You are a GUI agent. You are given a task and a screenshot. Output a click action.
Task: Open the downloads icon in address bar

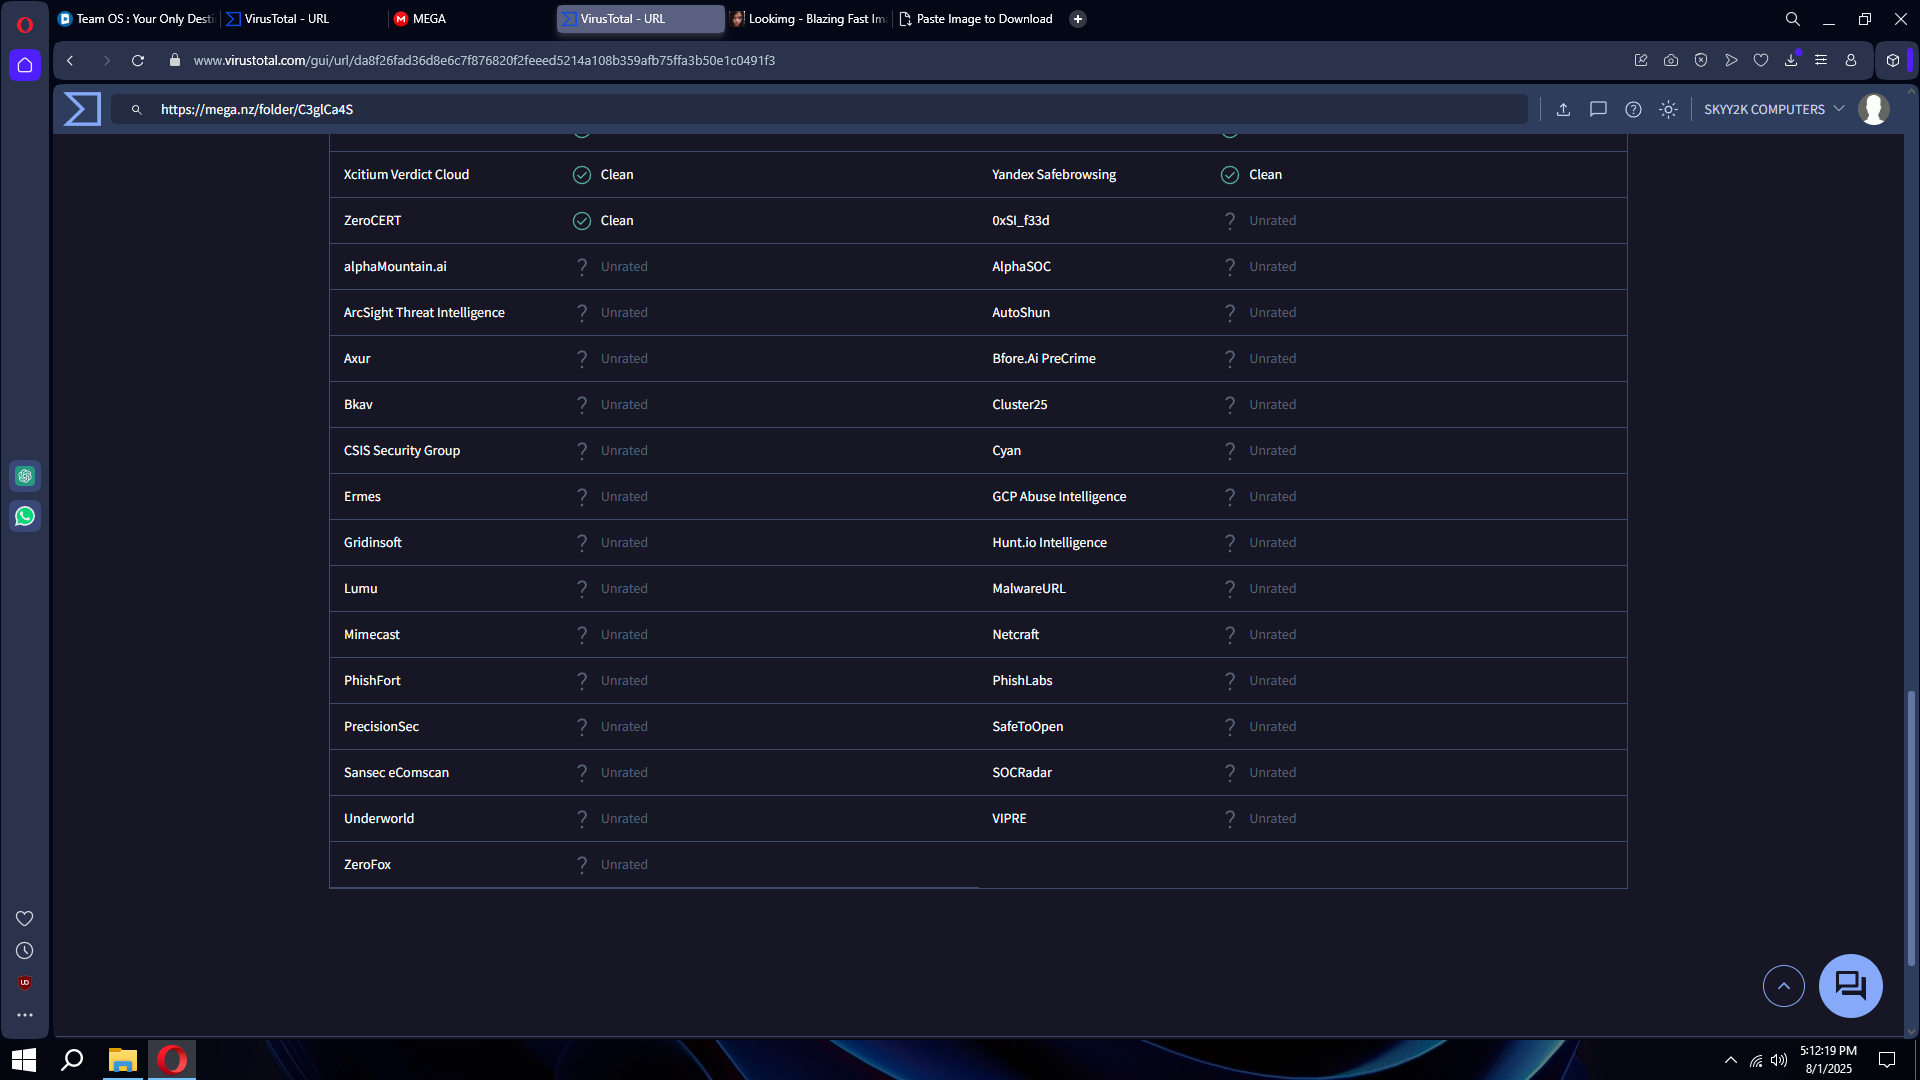pyautogui.click(x=1791, y=60)
